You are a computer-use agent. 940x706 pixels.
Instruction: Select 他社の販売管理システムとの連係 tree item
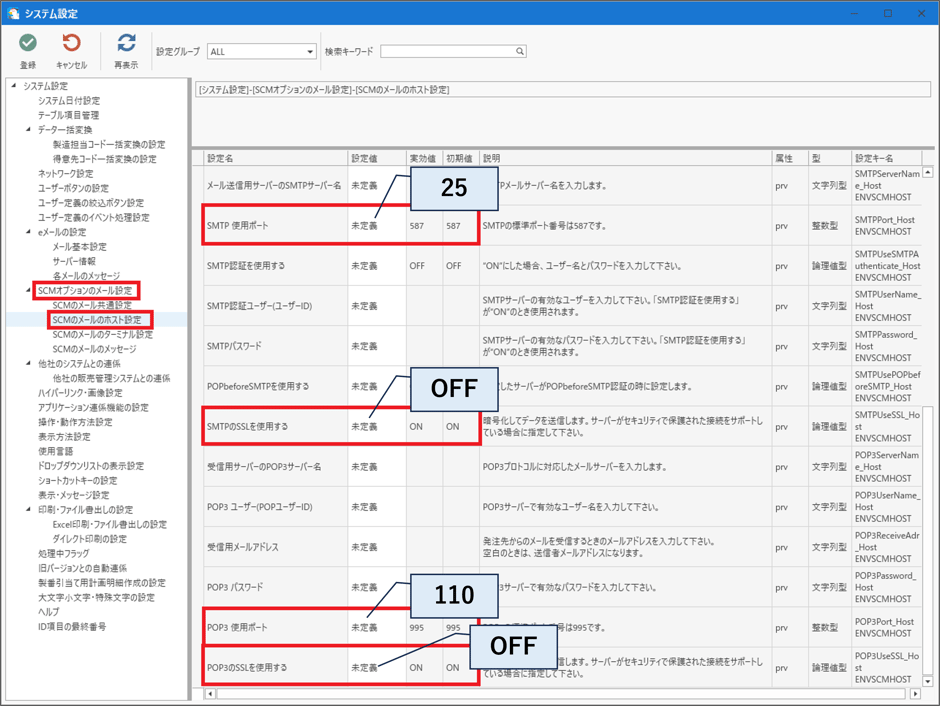coord(112,378)
